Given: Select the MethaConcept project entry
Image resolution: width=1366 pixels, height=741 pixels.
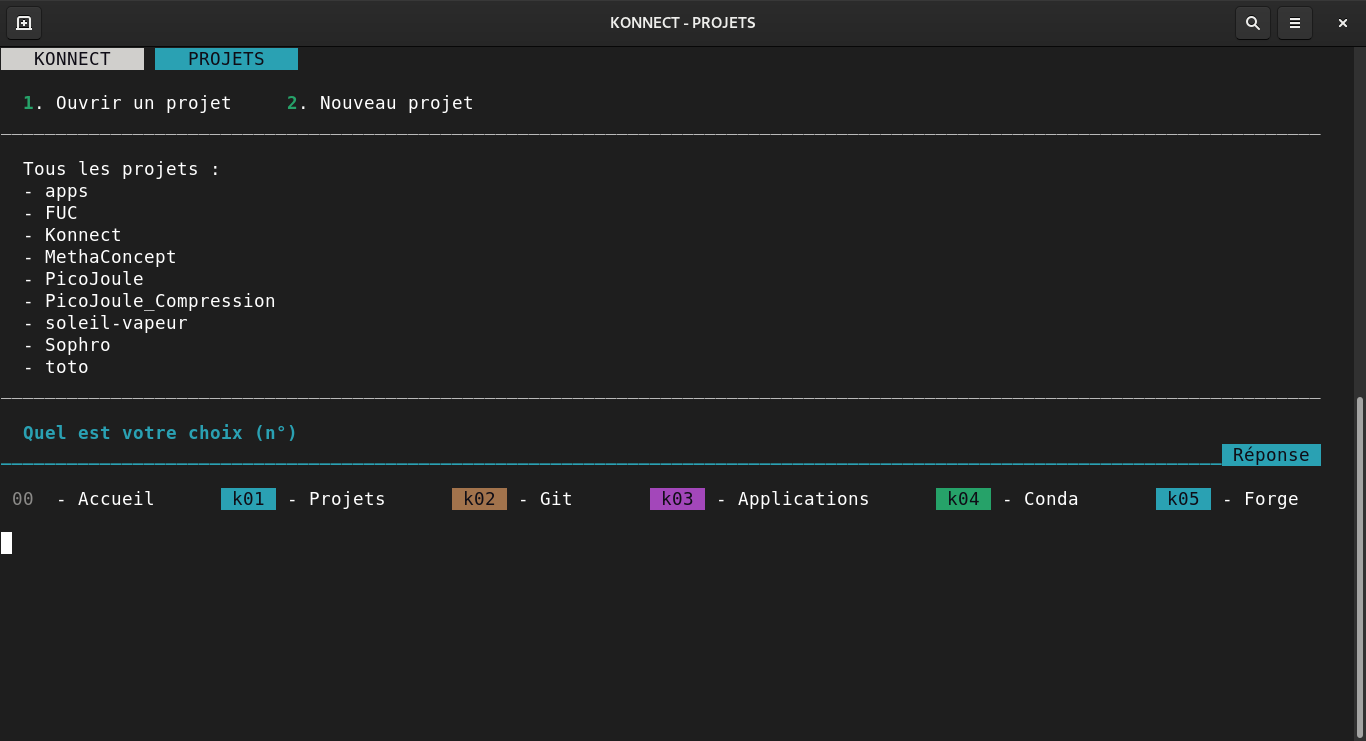Looking at the screenshot, I should point(110,257).
